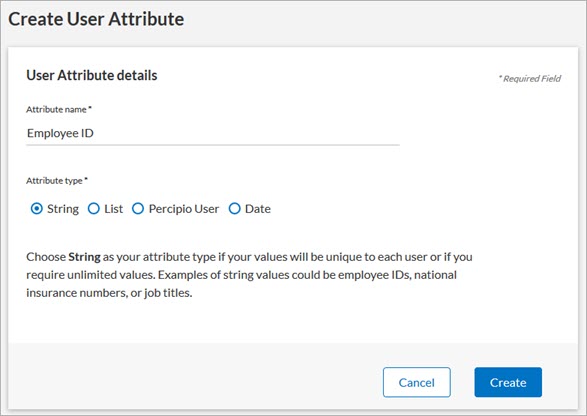Focus the Attribute name input field
The height and width of the screenshot is (416, 587).
[213, 133]
